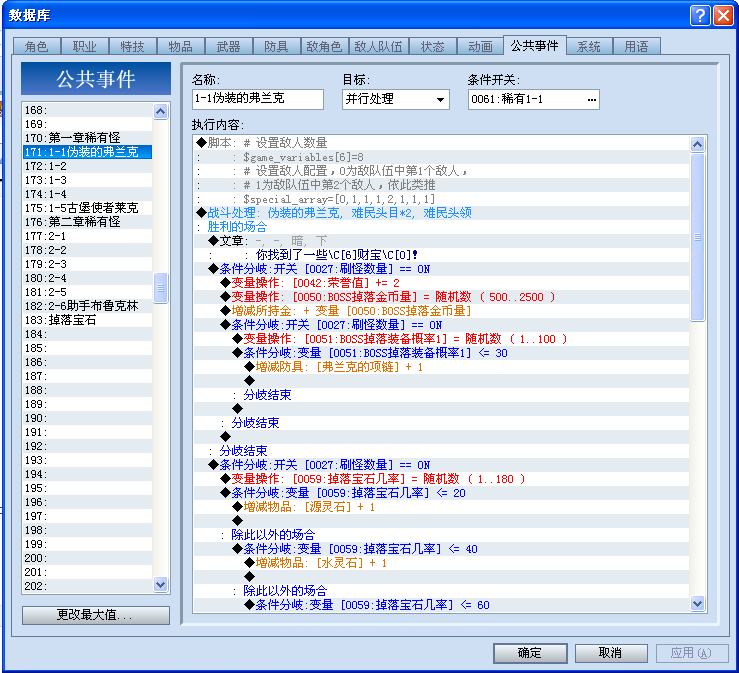Viewport: 739px width, 673px height.
Task: Select 变量操作 [0042:荣誉值] += 2 line
Action: point(442,283)
